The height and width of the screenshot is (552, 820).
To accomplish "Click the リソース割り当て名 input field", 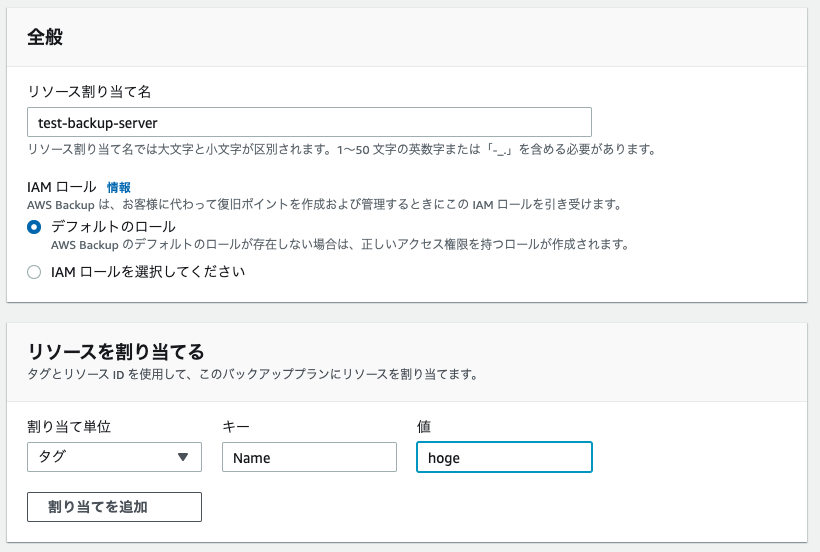I will pyautogui.click(x=309, y=122).
